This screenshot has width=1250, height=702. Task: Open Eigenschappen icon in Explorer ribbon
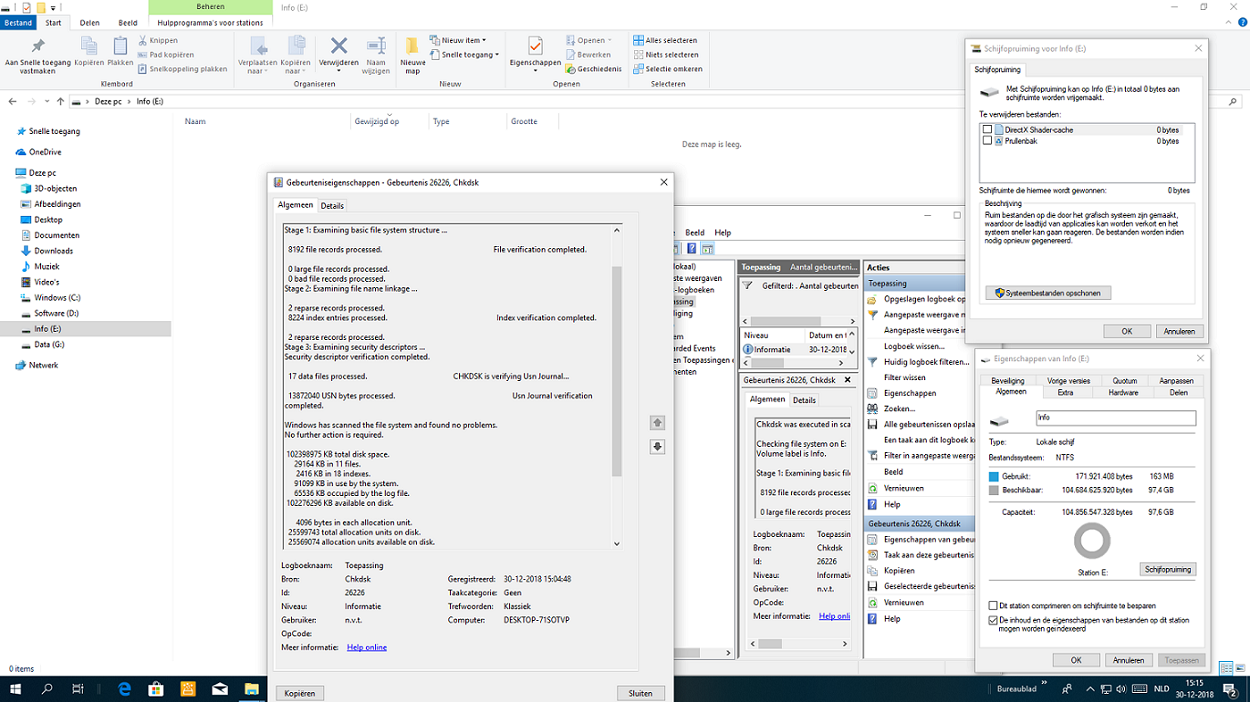(535, 46)
